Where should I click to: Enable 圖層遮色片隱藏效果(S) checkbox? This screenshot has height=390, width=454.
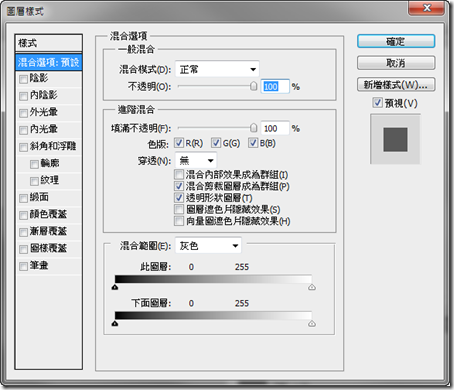(x=179, y=209)
